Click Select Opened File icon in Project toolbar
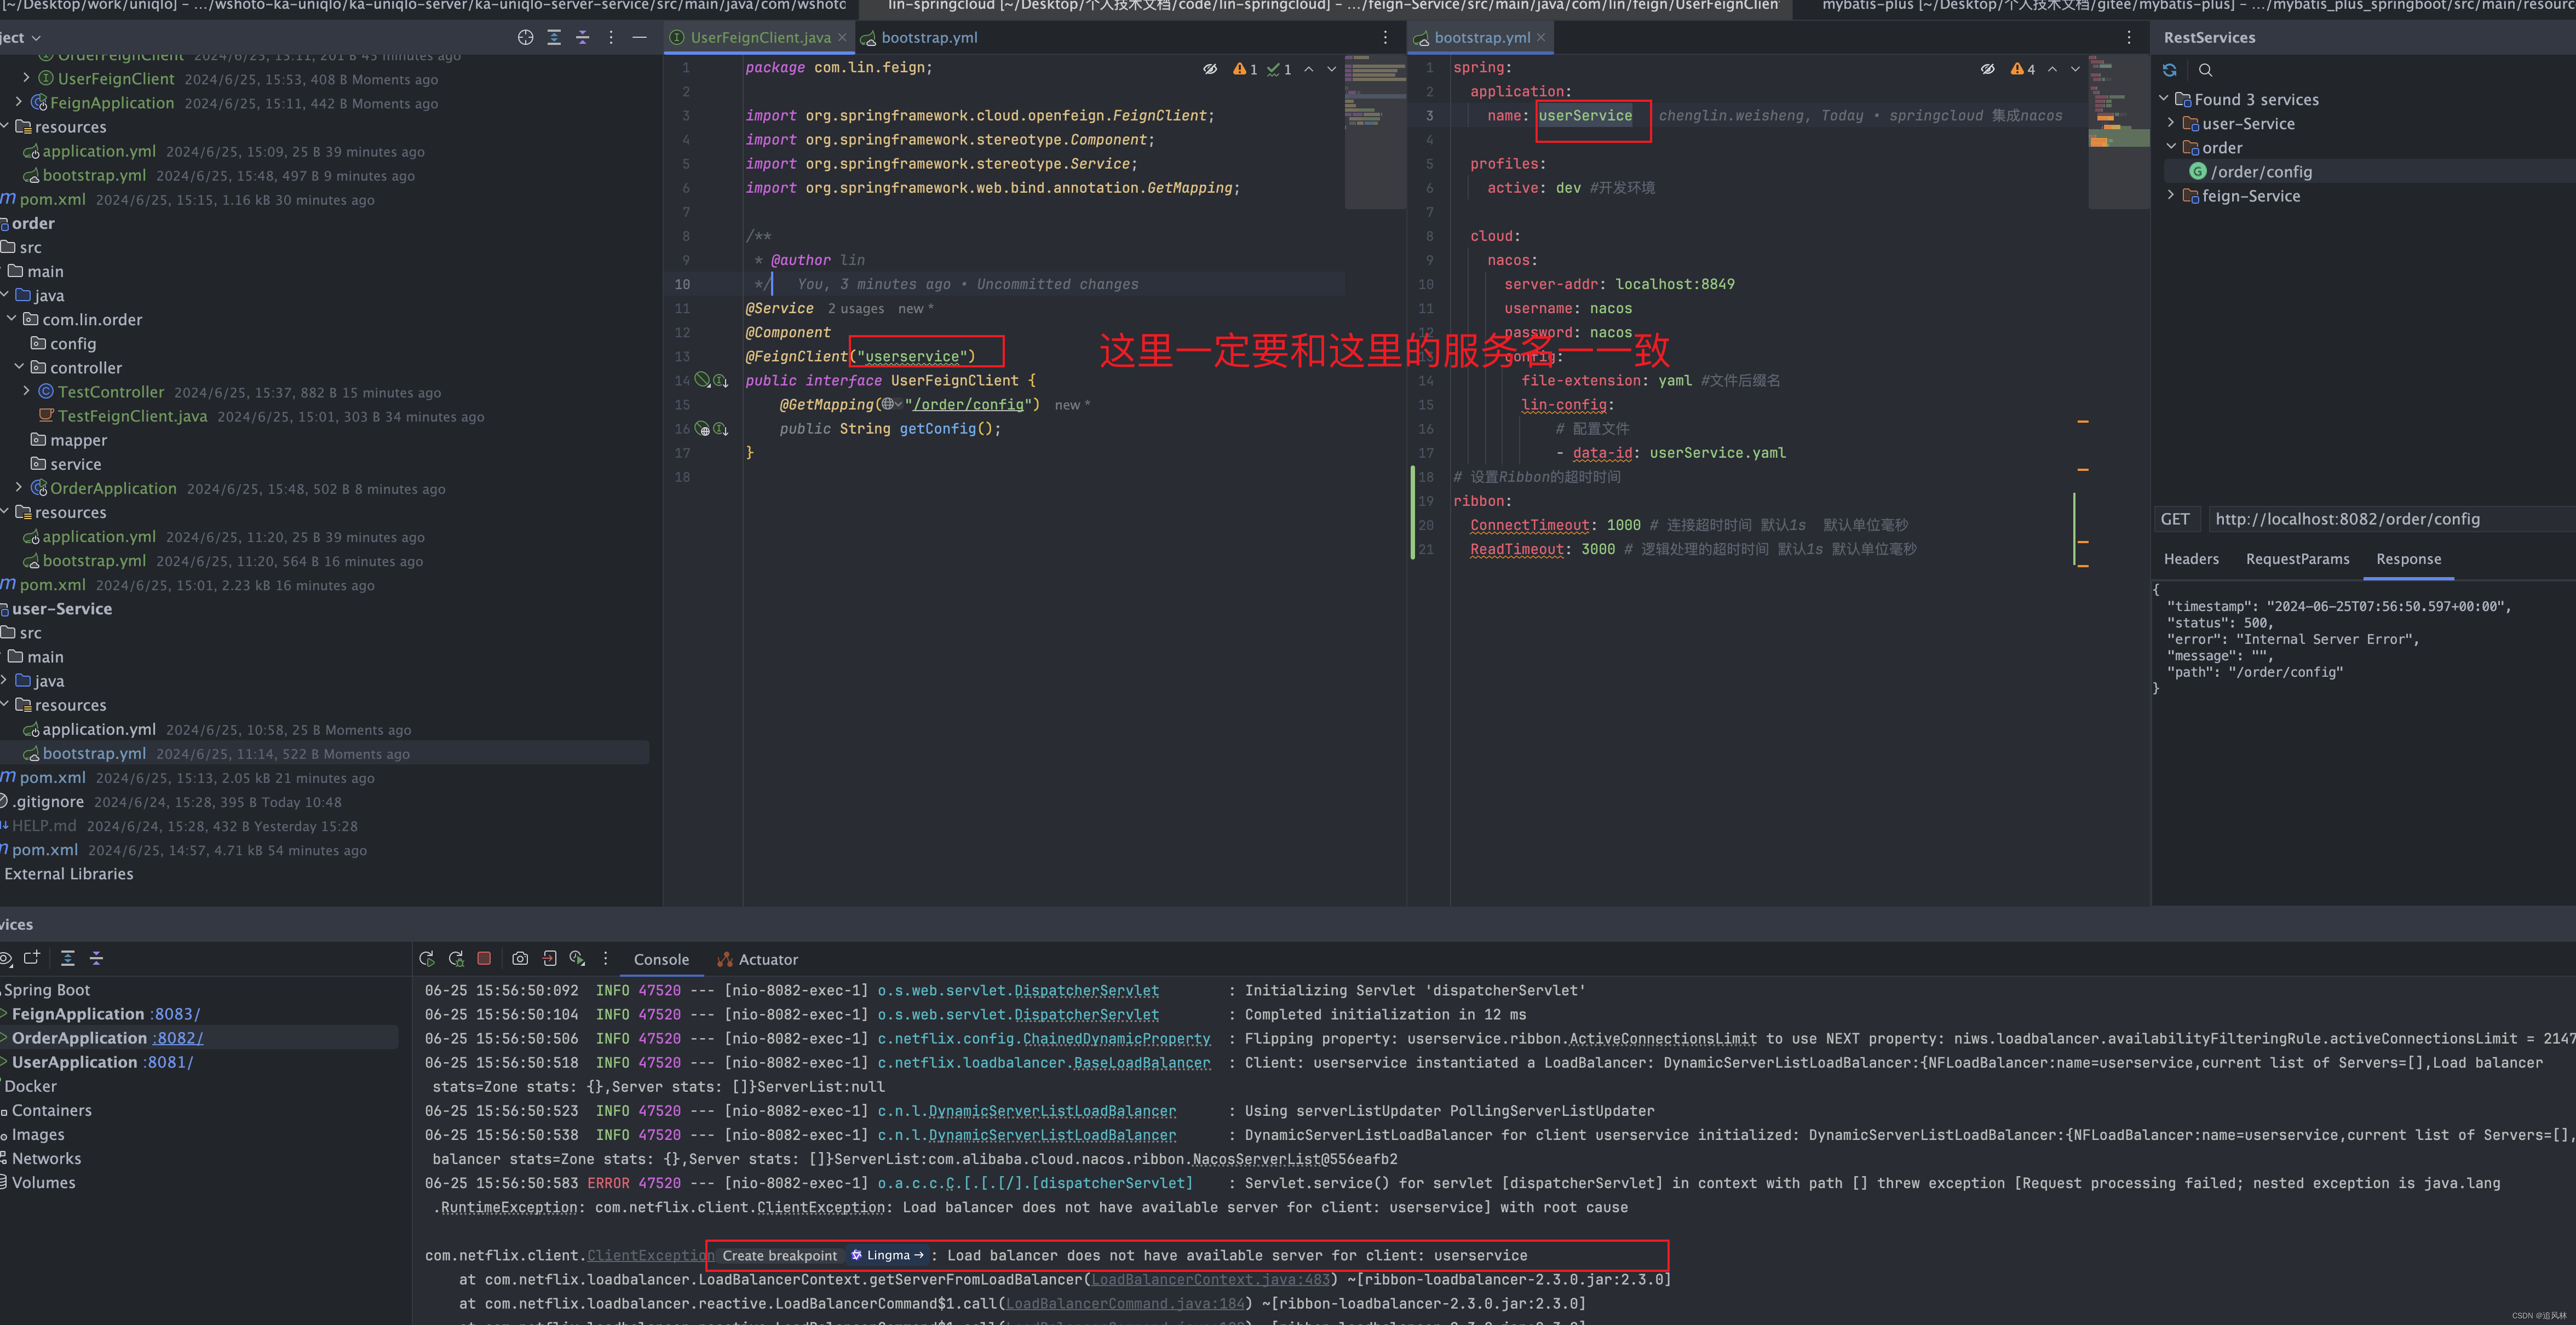Viewport: 2576px width, 1325px height. pyautogui.click(x=525, y=37)
